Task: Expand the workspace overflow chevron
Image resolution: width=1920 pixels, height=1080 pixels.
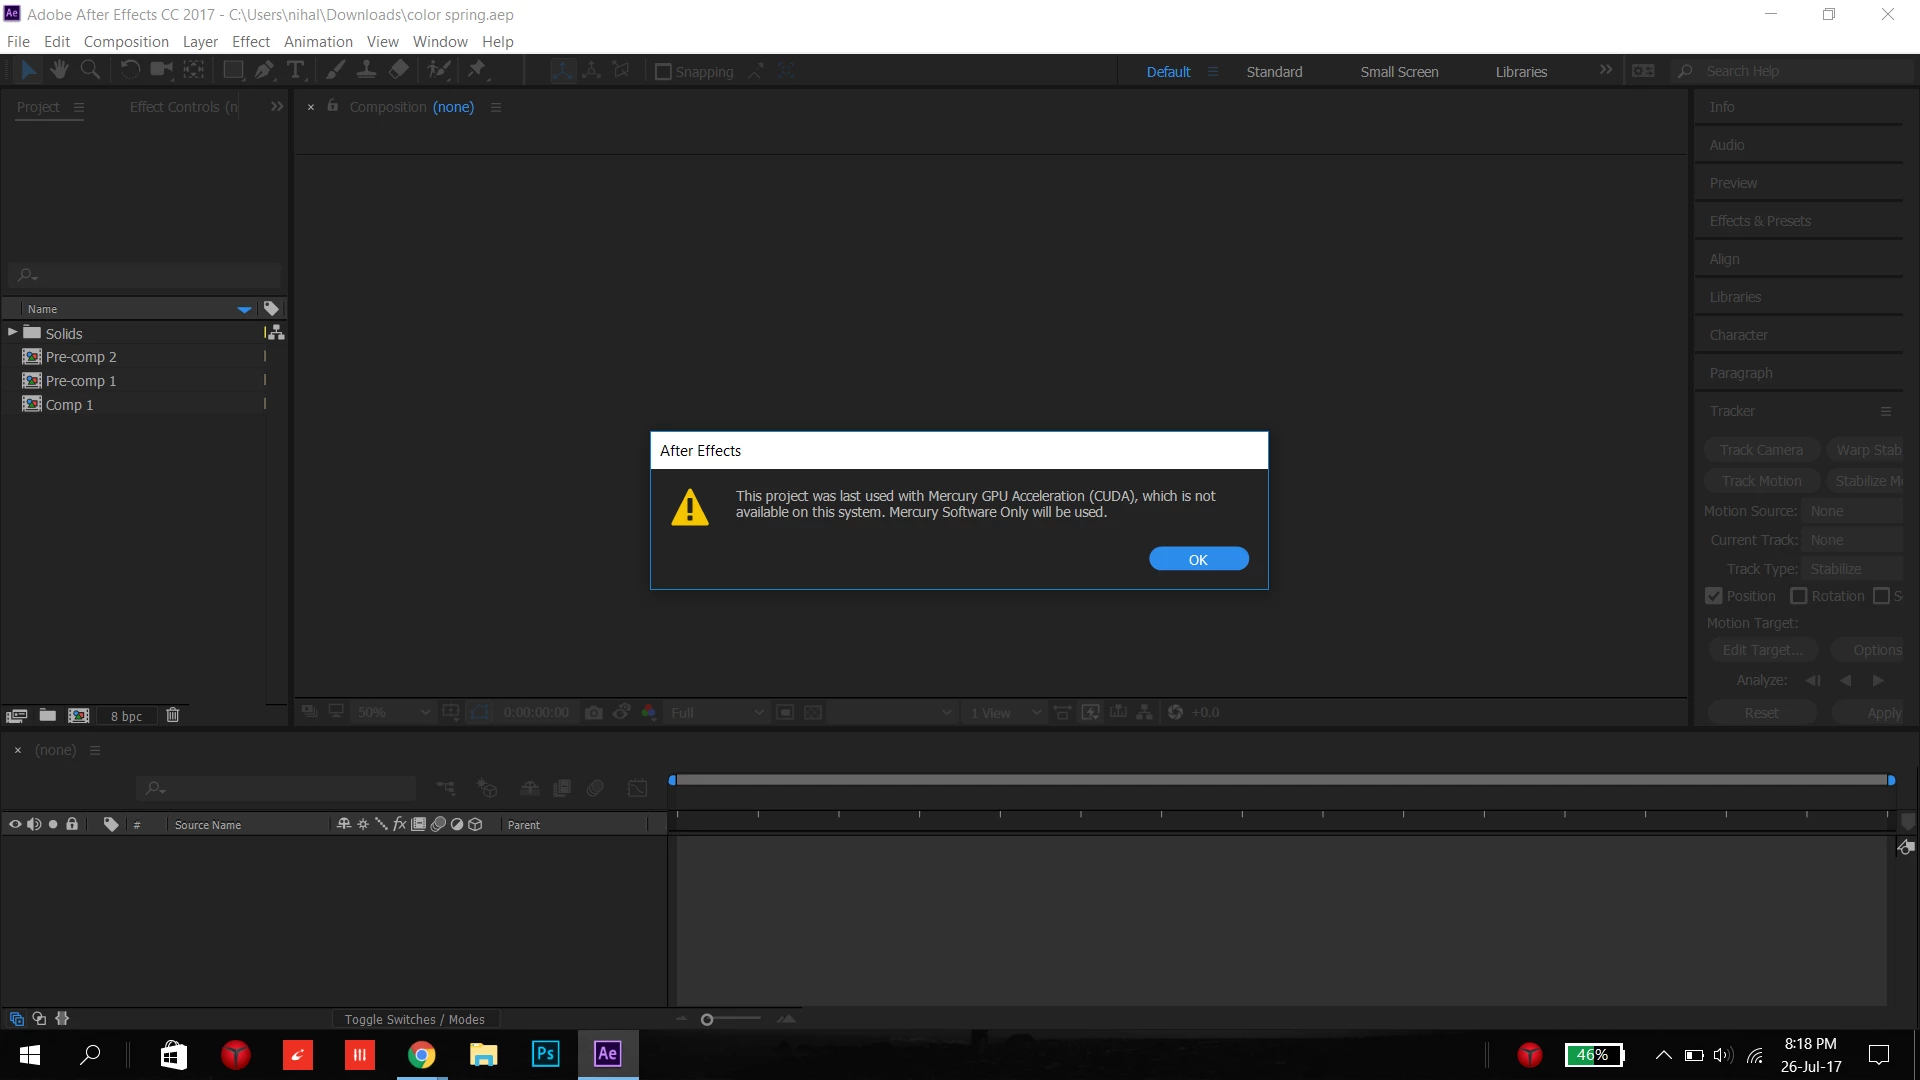Action: coord(1605,70)
